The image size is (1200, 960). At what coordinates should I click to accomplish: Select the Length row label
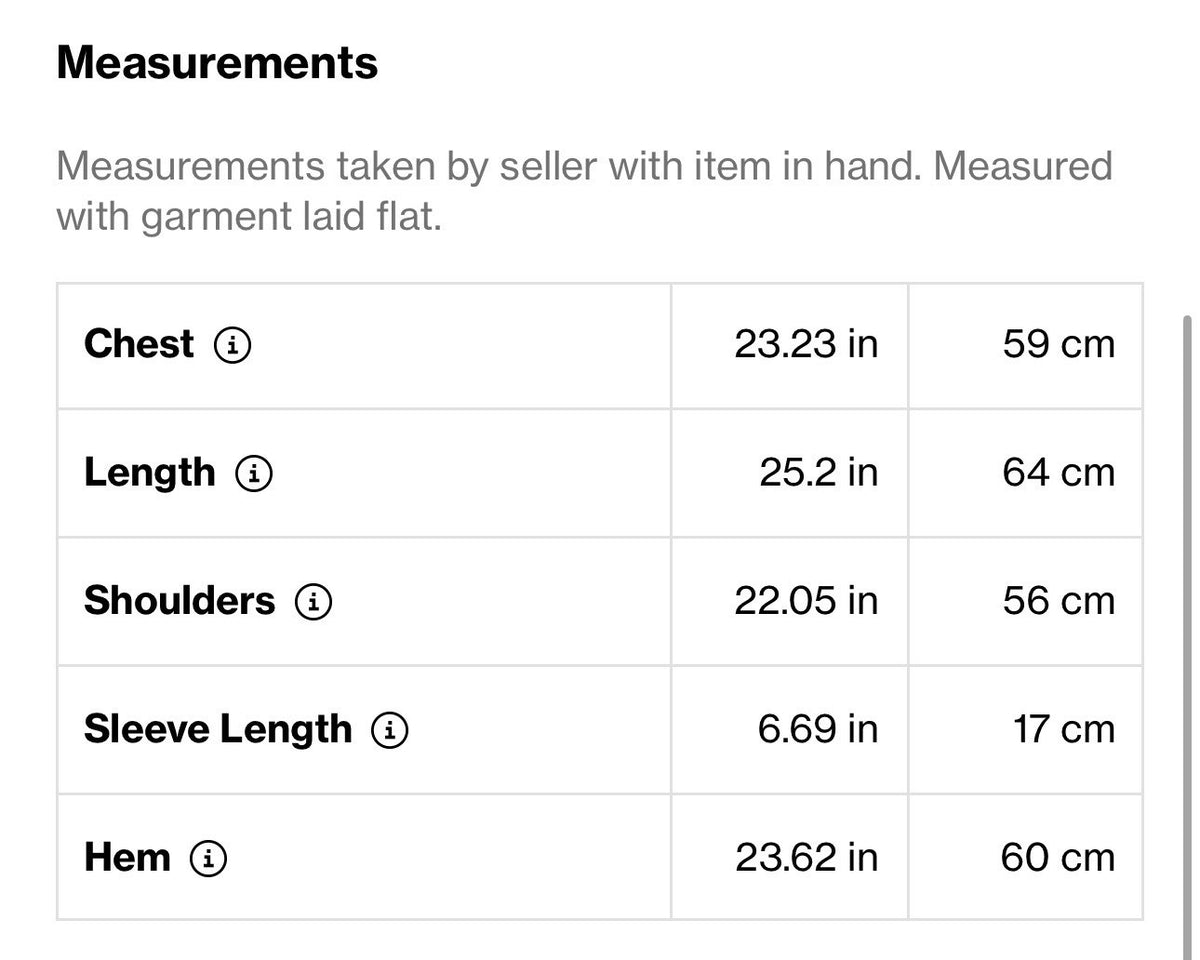[x=150, y=473]
